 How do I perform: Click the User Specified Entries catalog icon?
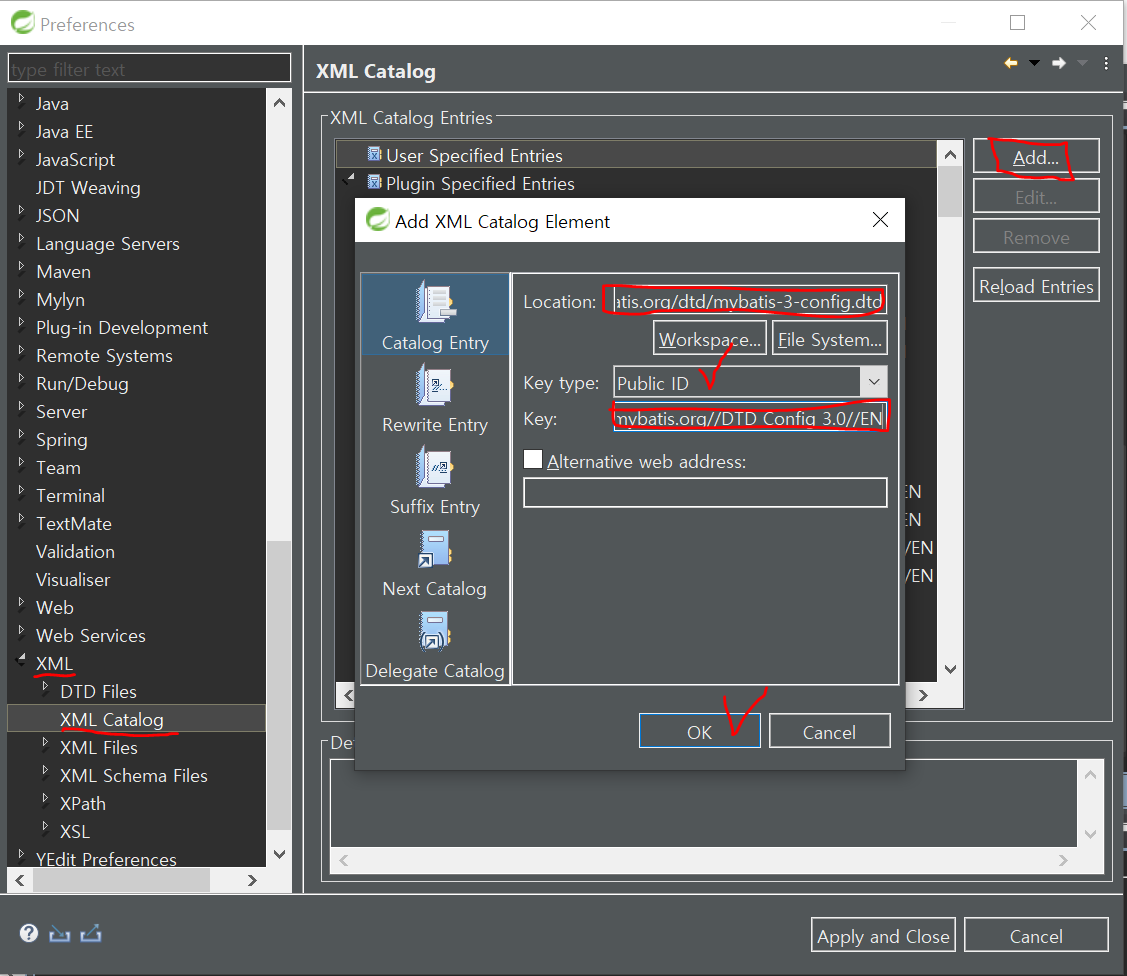(374, 154)
